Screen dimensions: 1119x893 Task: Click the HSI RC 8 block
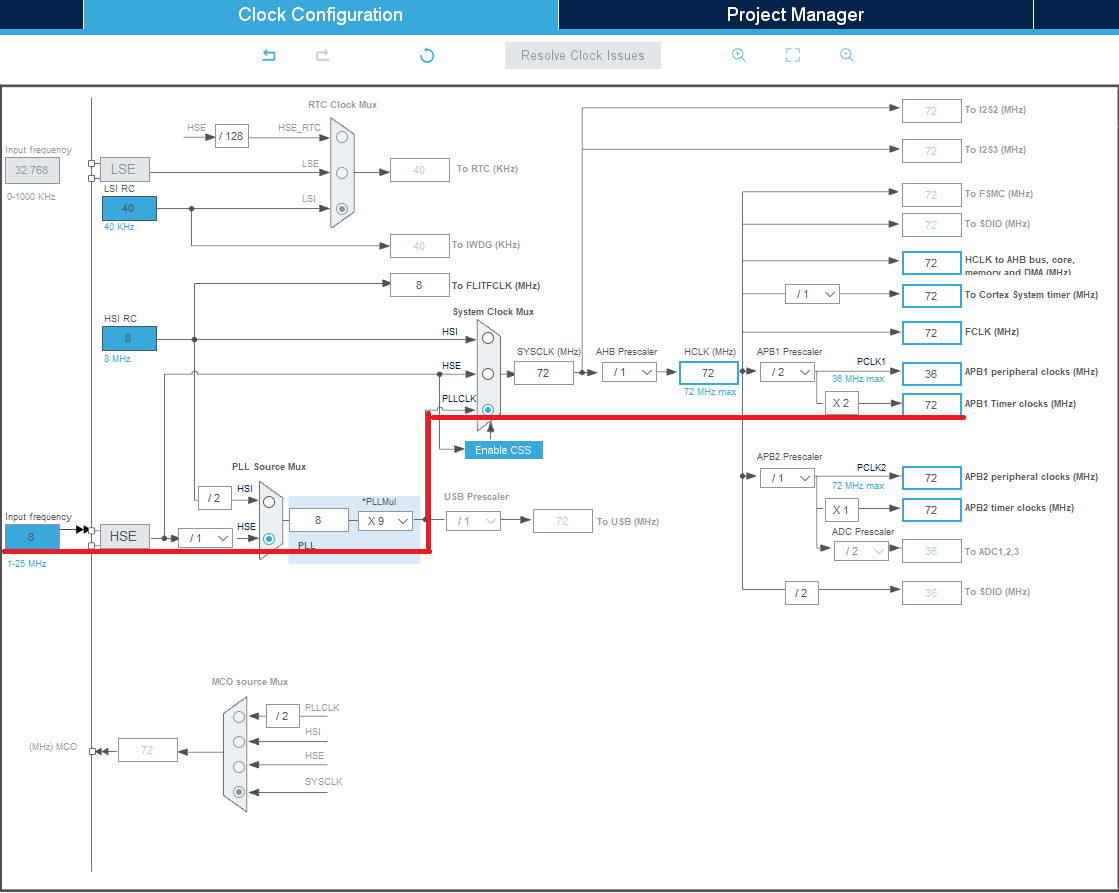click(x=129, y=338)
